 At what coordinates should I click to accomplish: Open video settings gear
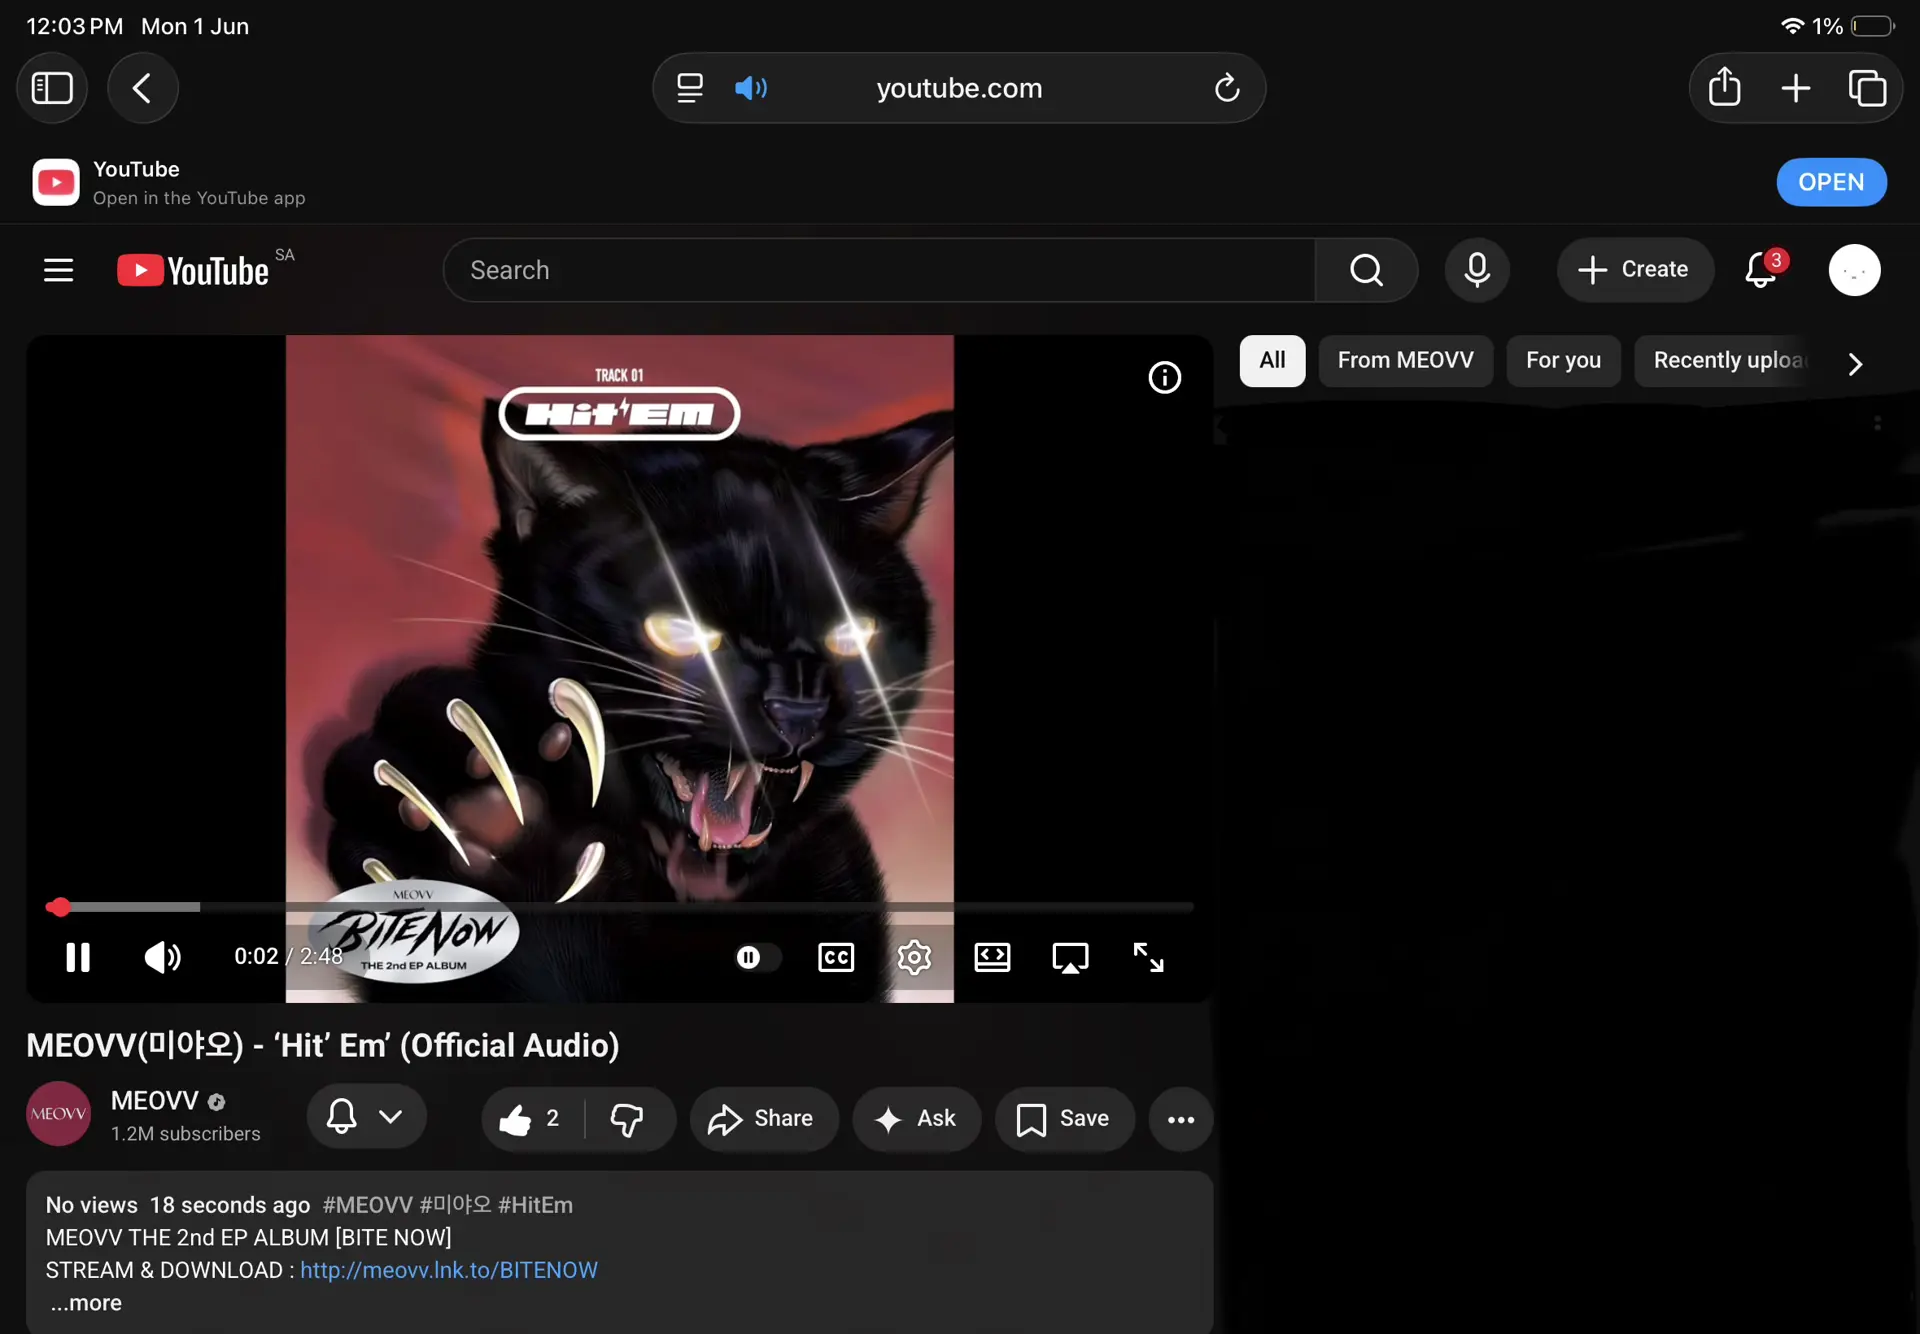[x=914, y=957]
